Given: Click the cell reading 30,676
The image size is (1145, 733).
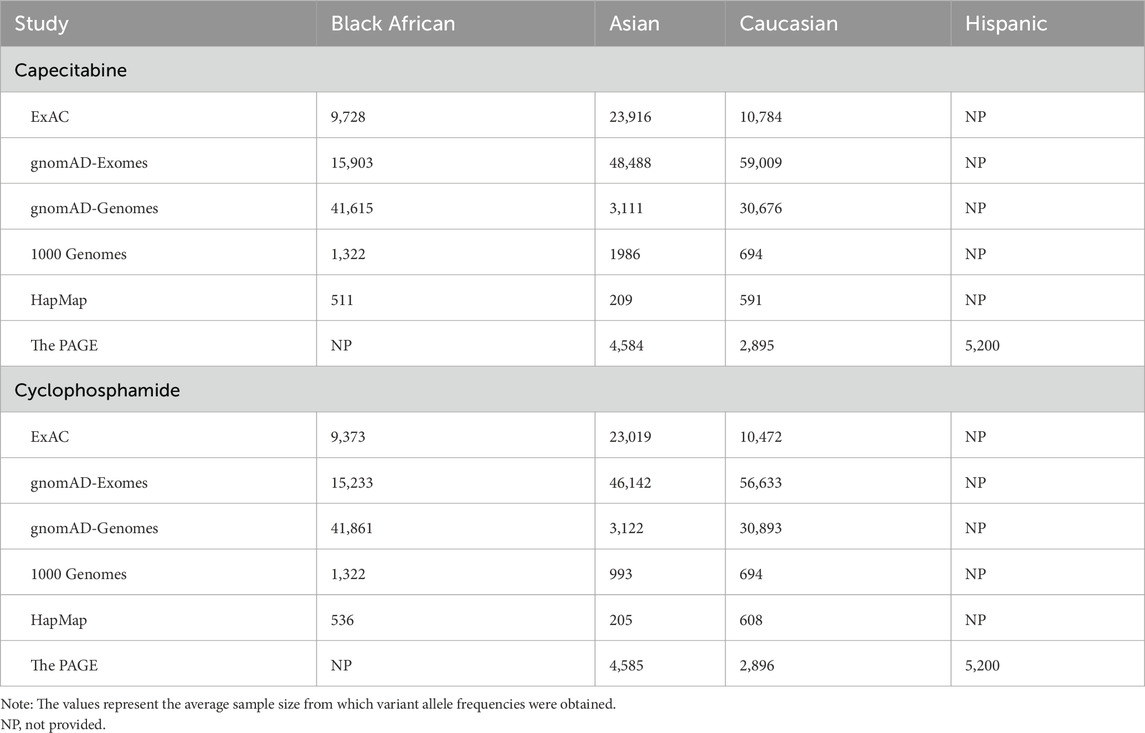Looking at the screenshot, I should tap(761, 208).
